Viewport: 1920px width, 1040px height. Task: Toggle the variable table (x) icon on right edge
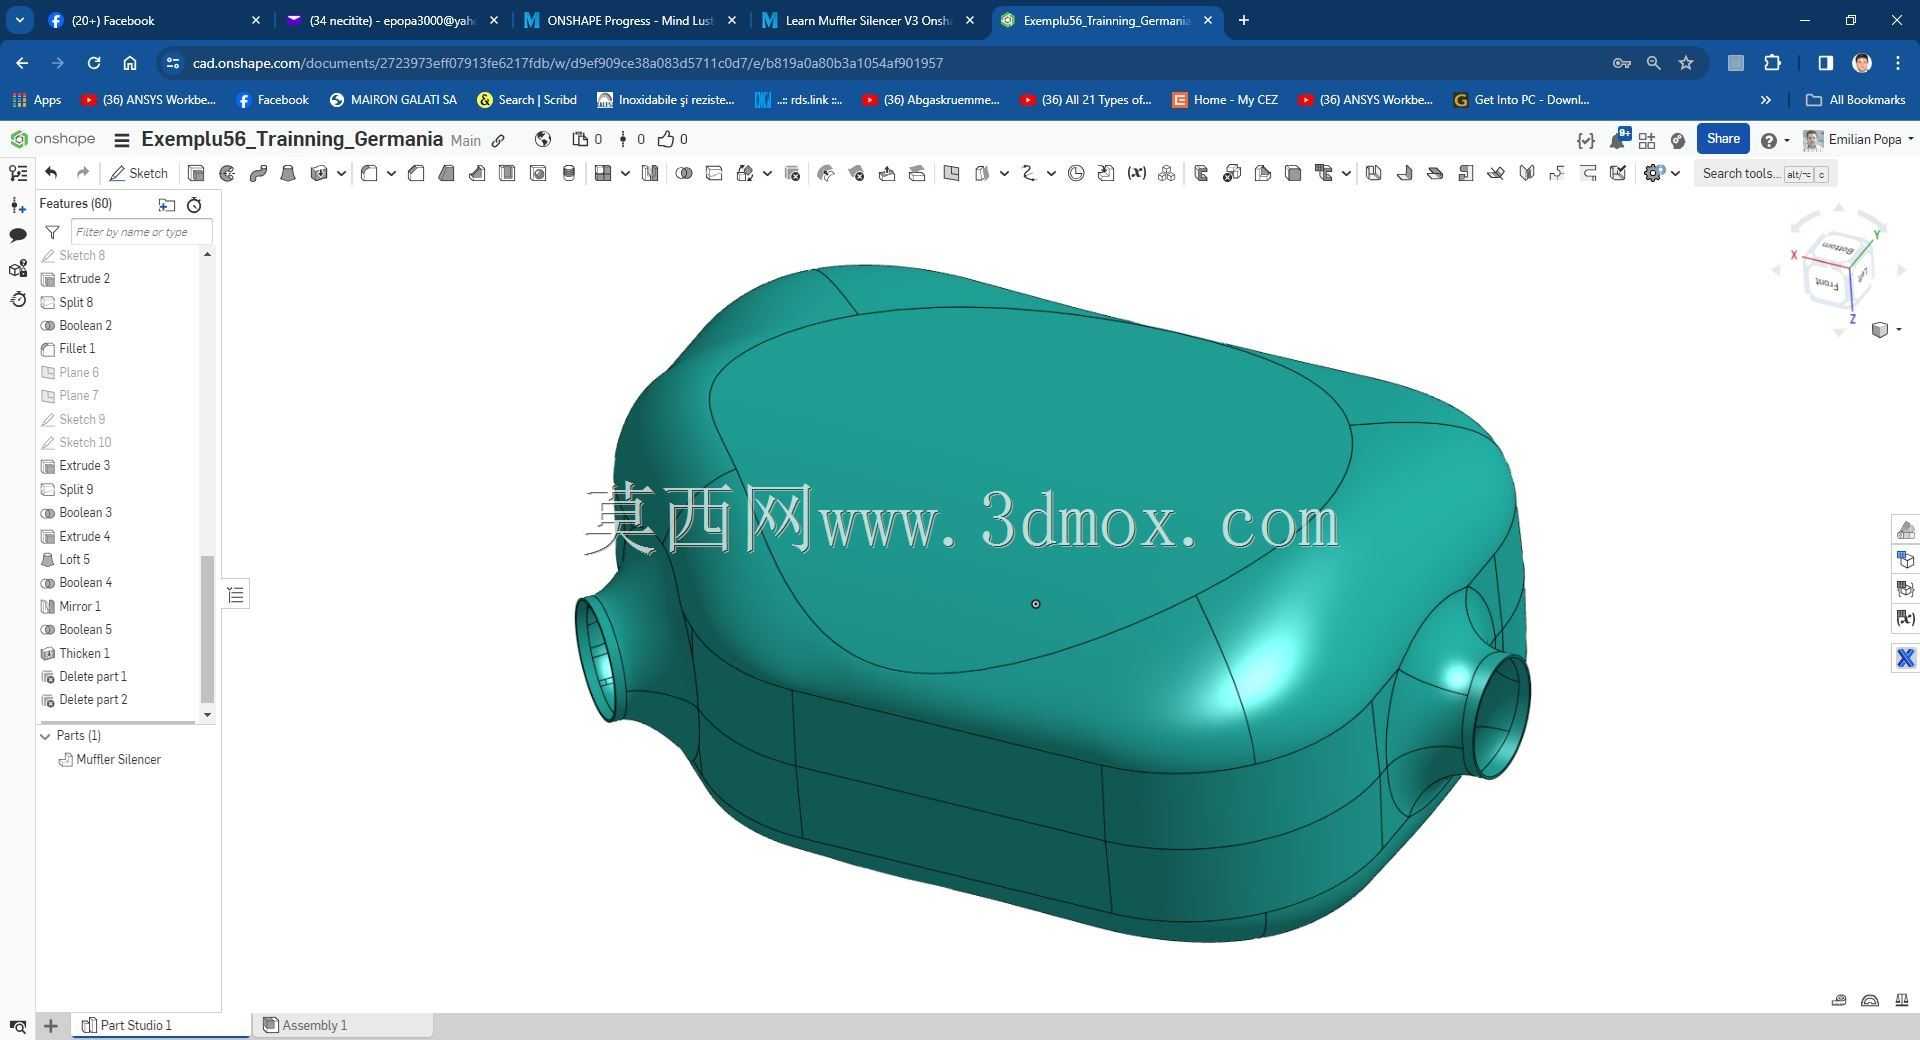[x=1905, y=618]
